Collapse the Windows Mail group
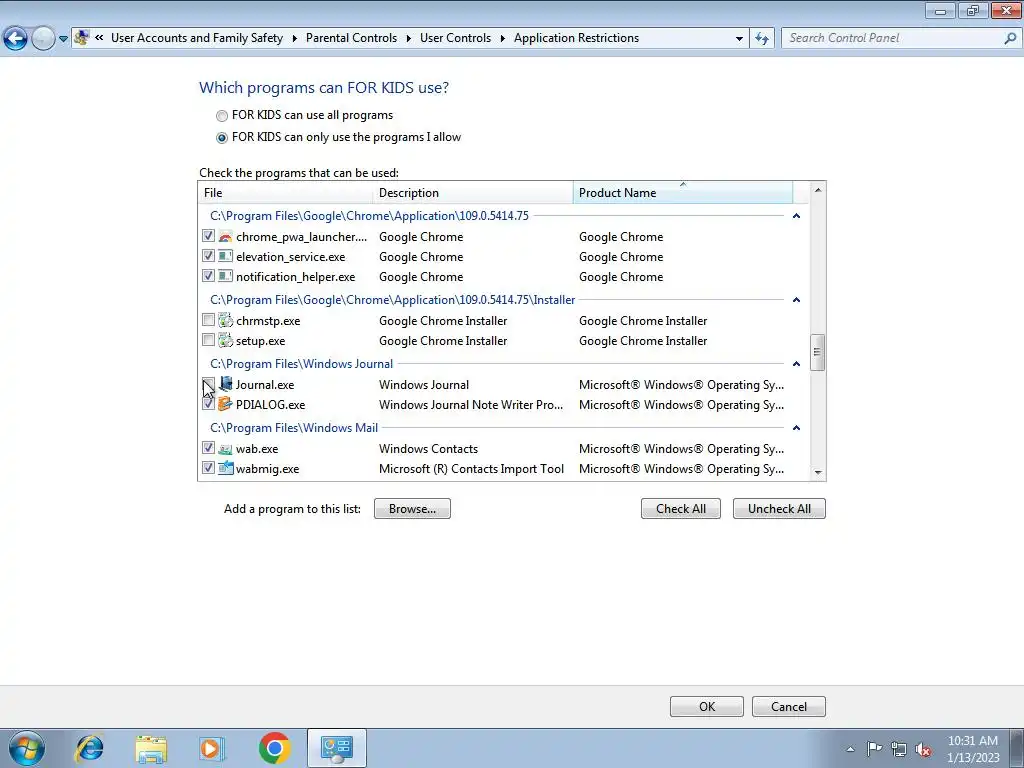This screenshot has height=768, width=1024. click(796, 428)
